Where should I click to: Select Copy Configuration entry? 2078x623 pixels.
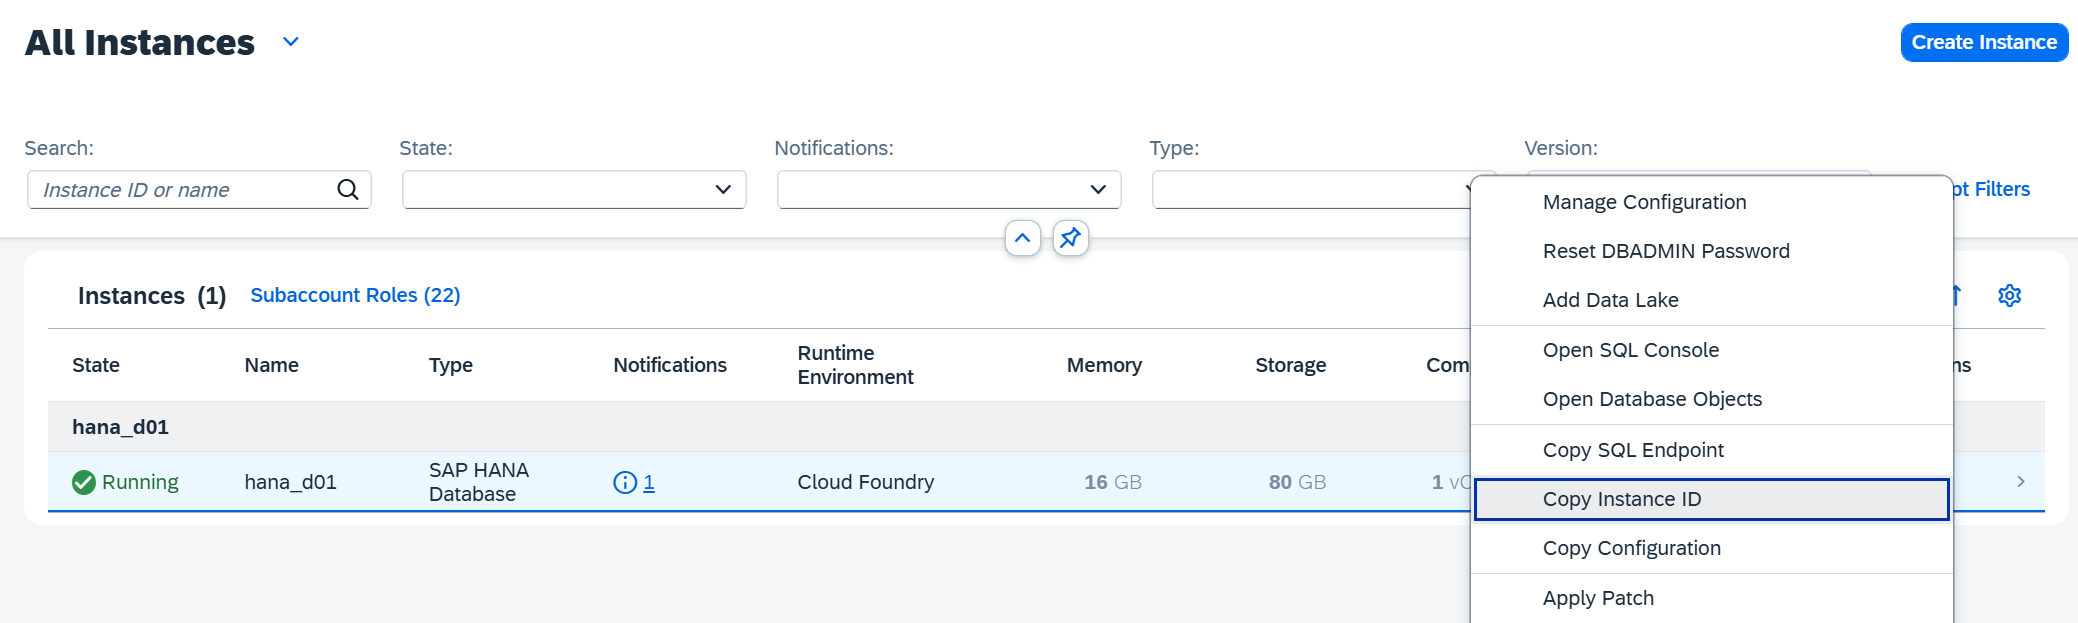1712,548
